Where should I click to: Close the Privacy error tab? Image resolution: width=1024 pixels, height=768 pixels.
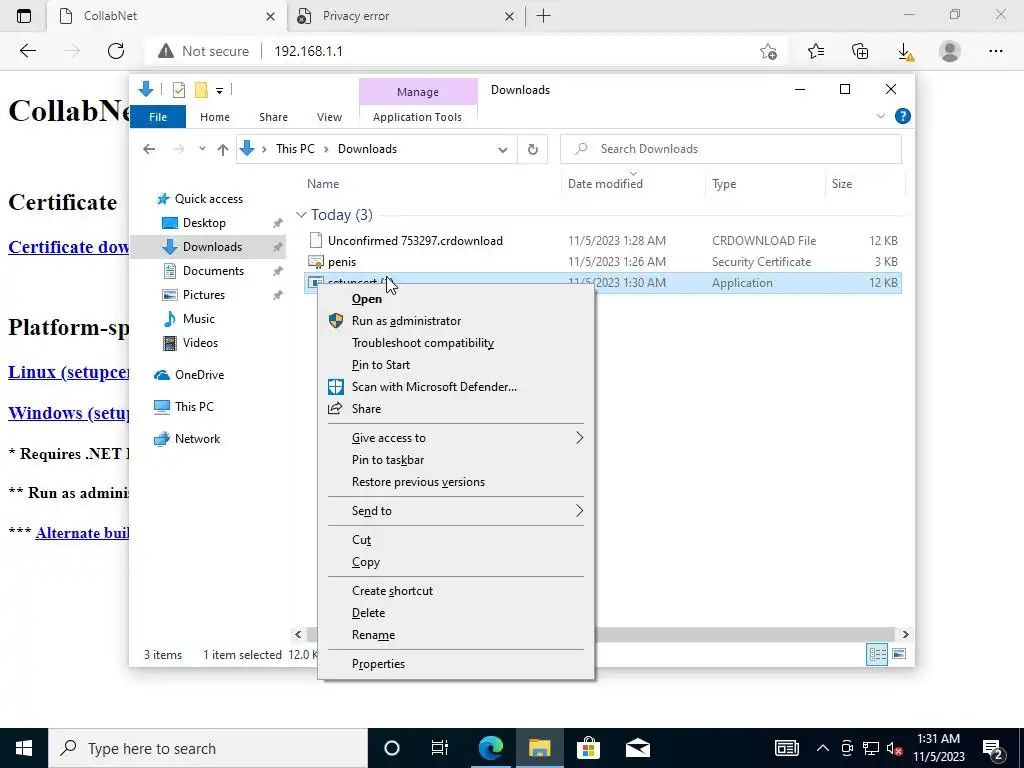tap(509, 16)
